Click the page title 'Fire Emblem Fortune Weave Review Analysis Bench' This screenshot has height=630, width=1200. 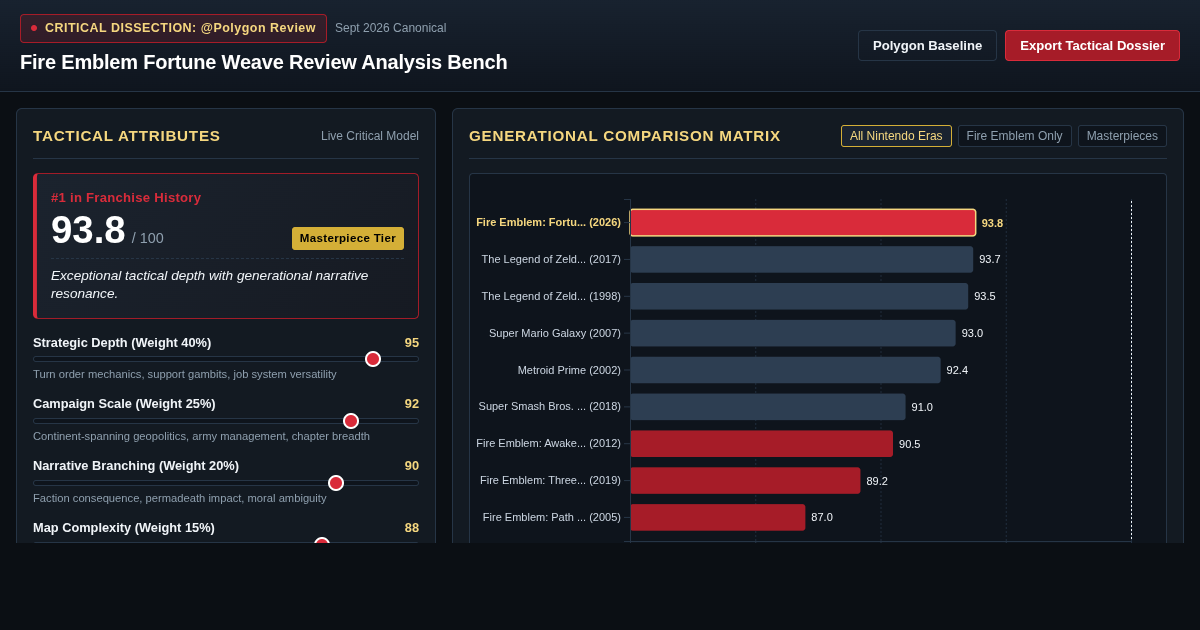(264, 62)
